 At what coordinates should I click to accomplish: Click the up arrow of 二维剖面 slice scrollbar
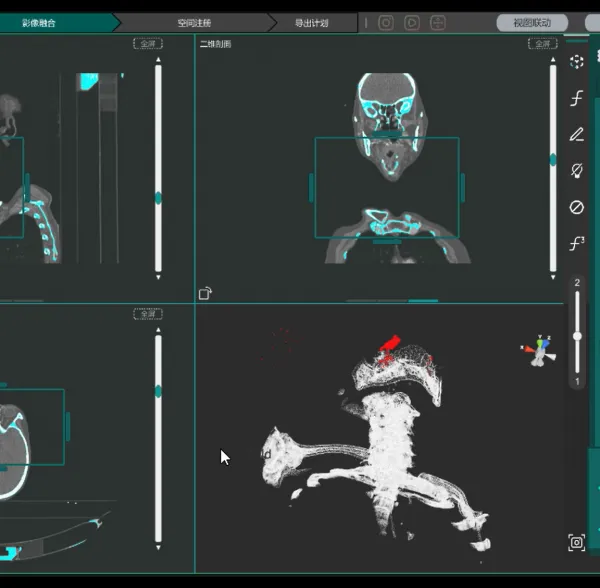pyautogui.click(x=553, y=60)
